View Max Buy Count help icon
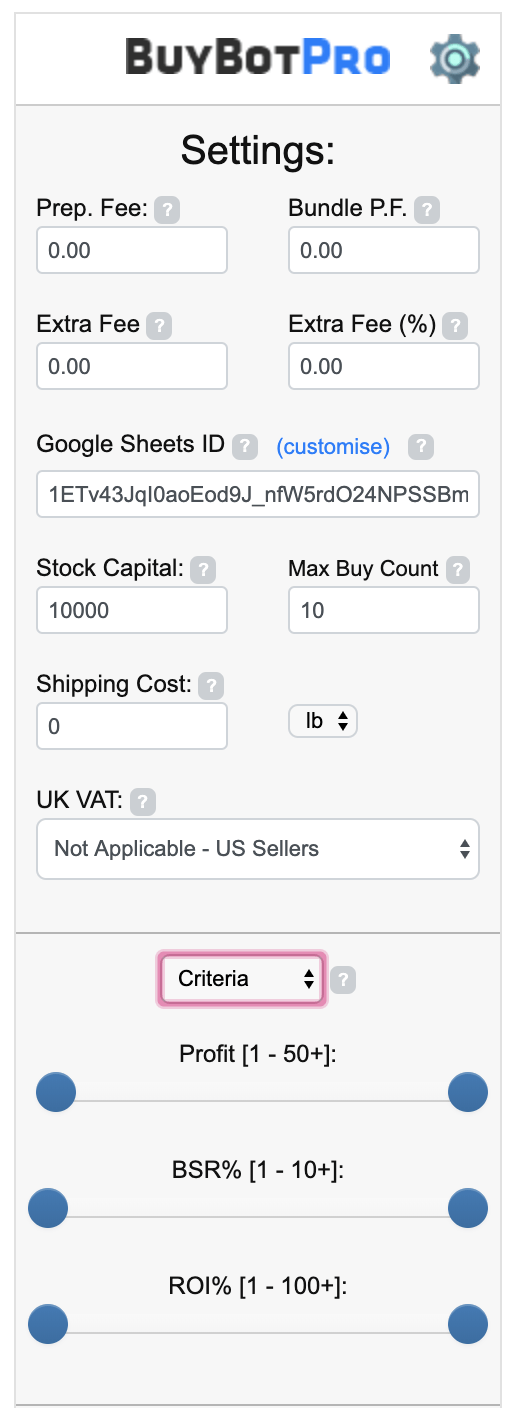 457,570
